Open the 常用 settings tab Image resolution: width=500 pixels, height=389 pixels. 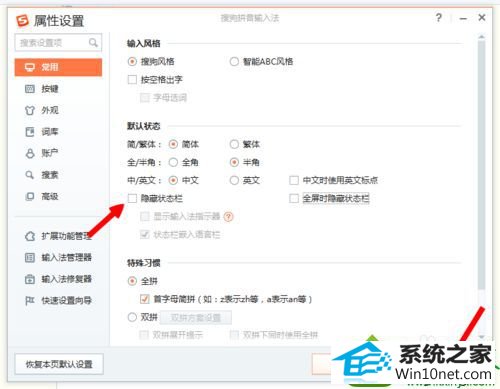click(58, 67)
